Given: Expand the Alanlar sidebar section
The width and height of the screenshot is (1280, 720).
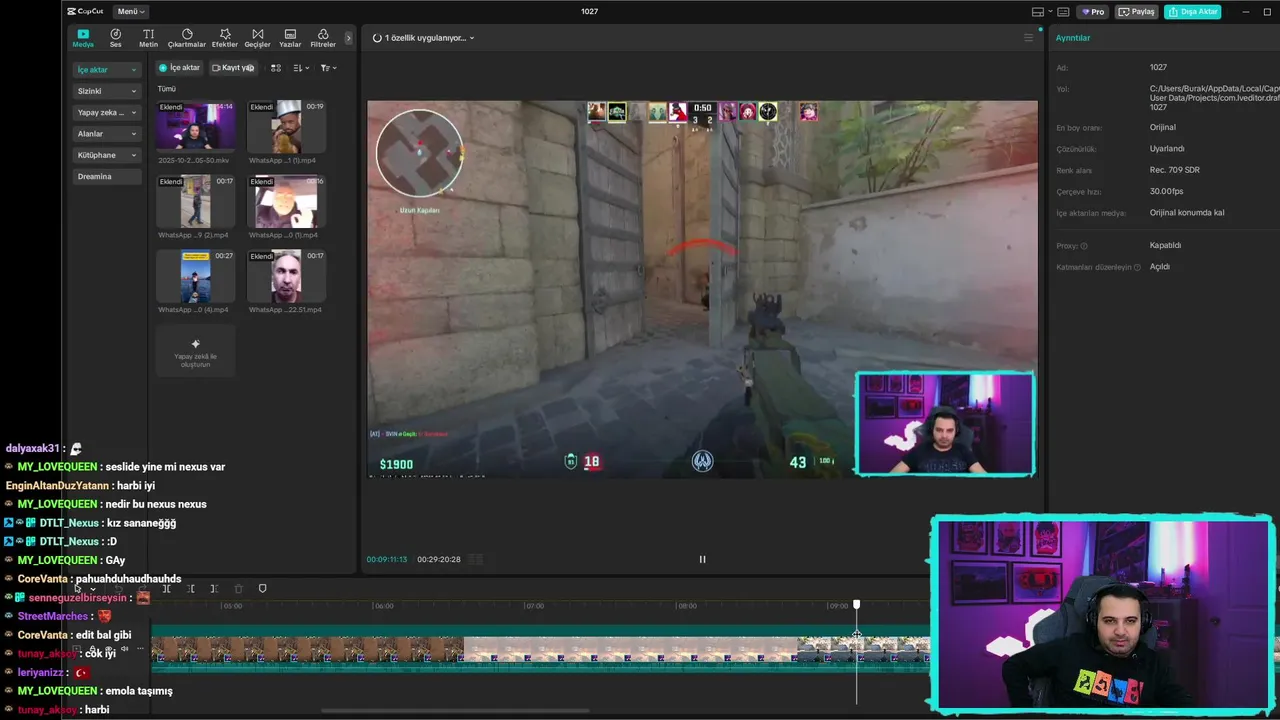Looking at the screenshot, I should (x=106, y=133).
